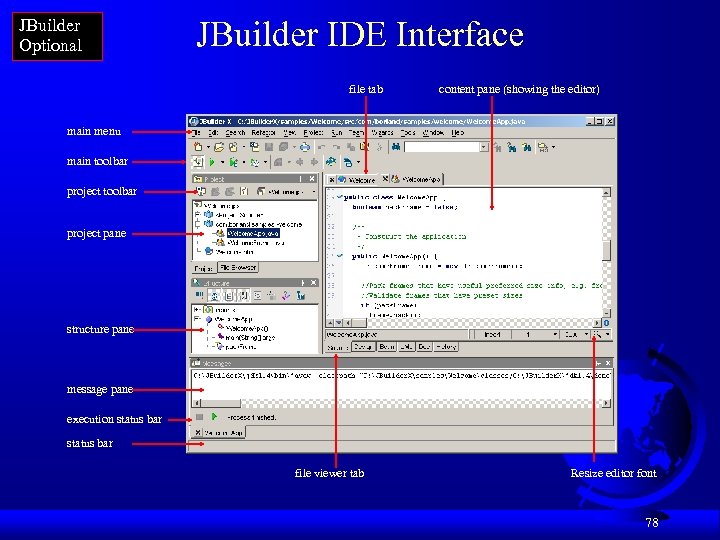Toggle the Insert mode indicator in editor status

492,335
